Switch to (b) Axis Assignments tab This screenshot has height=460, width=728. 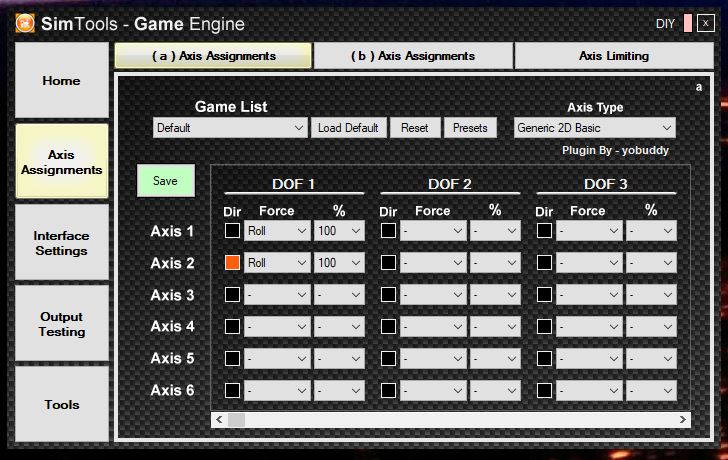click(413, 56)
